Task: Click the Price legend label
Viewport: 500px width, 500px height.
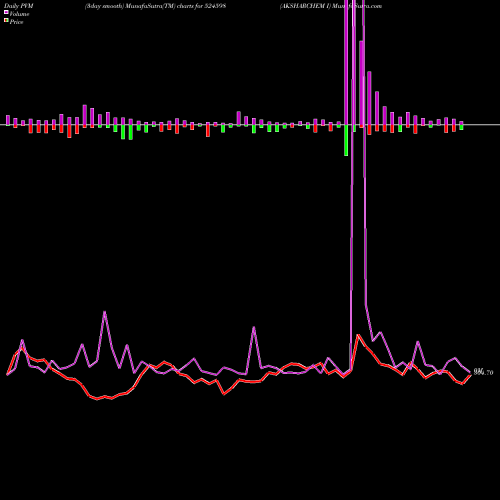Action: pyautogui.click(x=16, y=22)
